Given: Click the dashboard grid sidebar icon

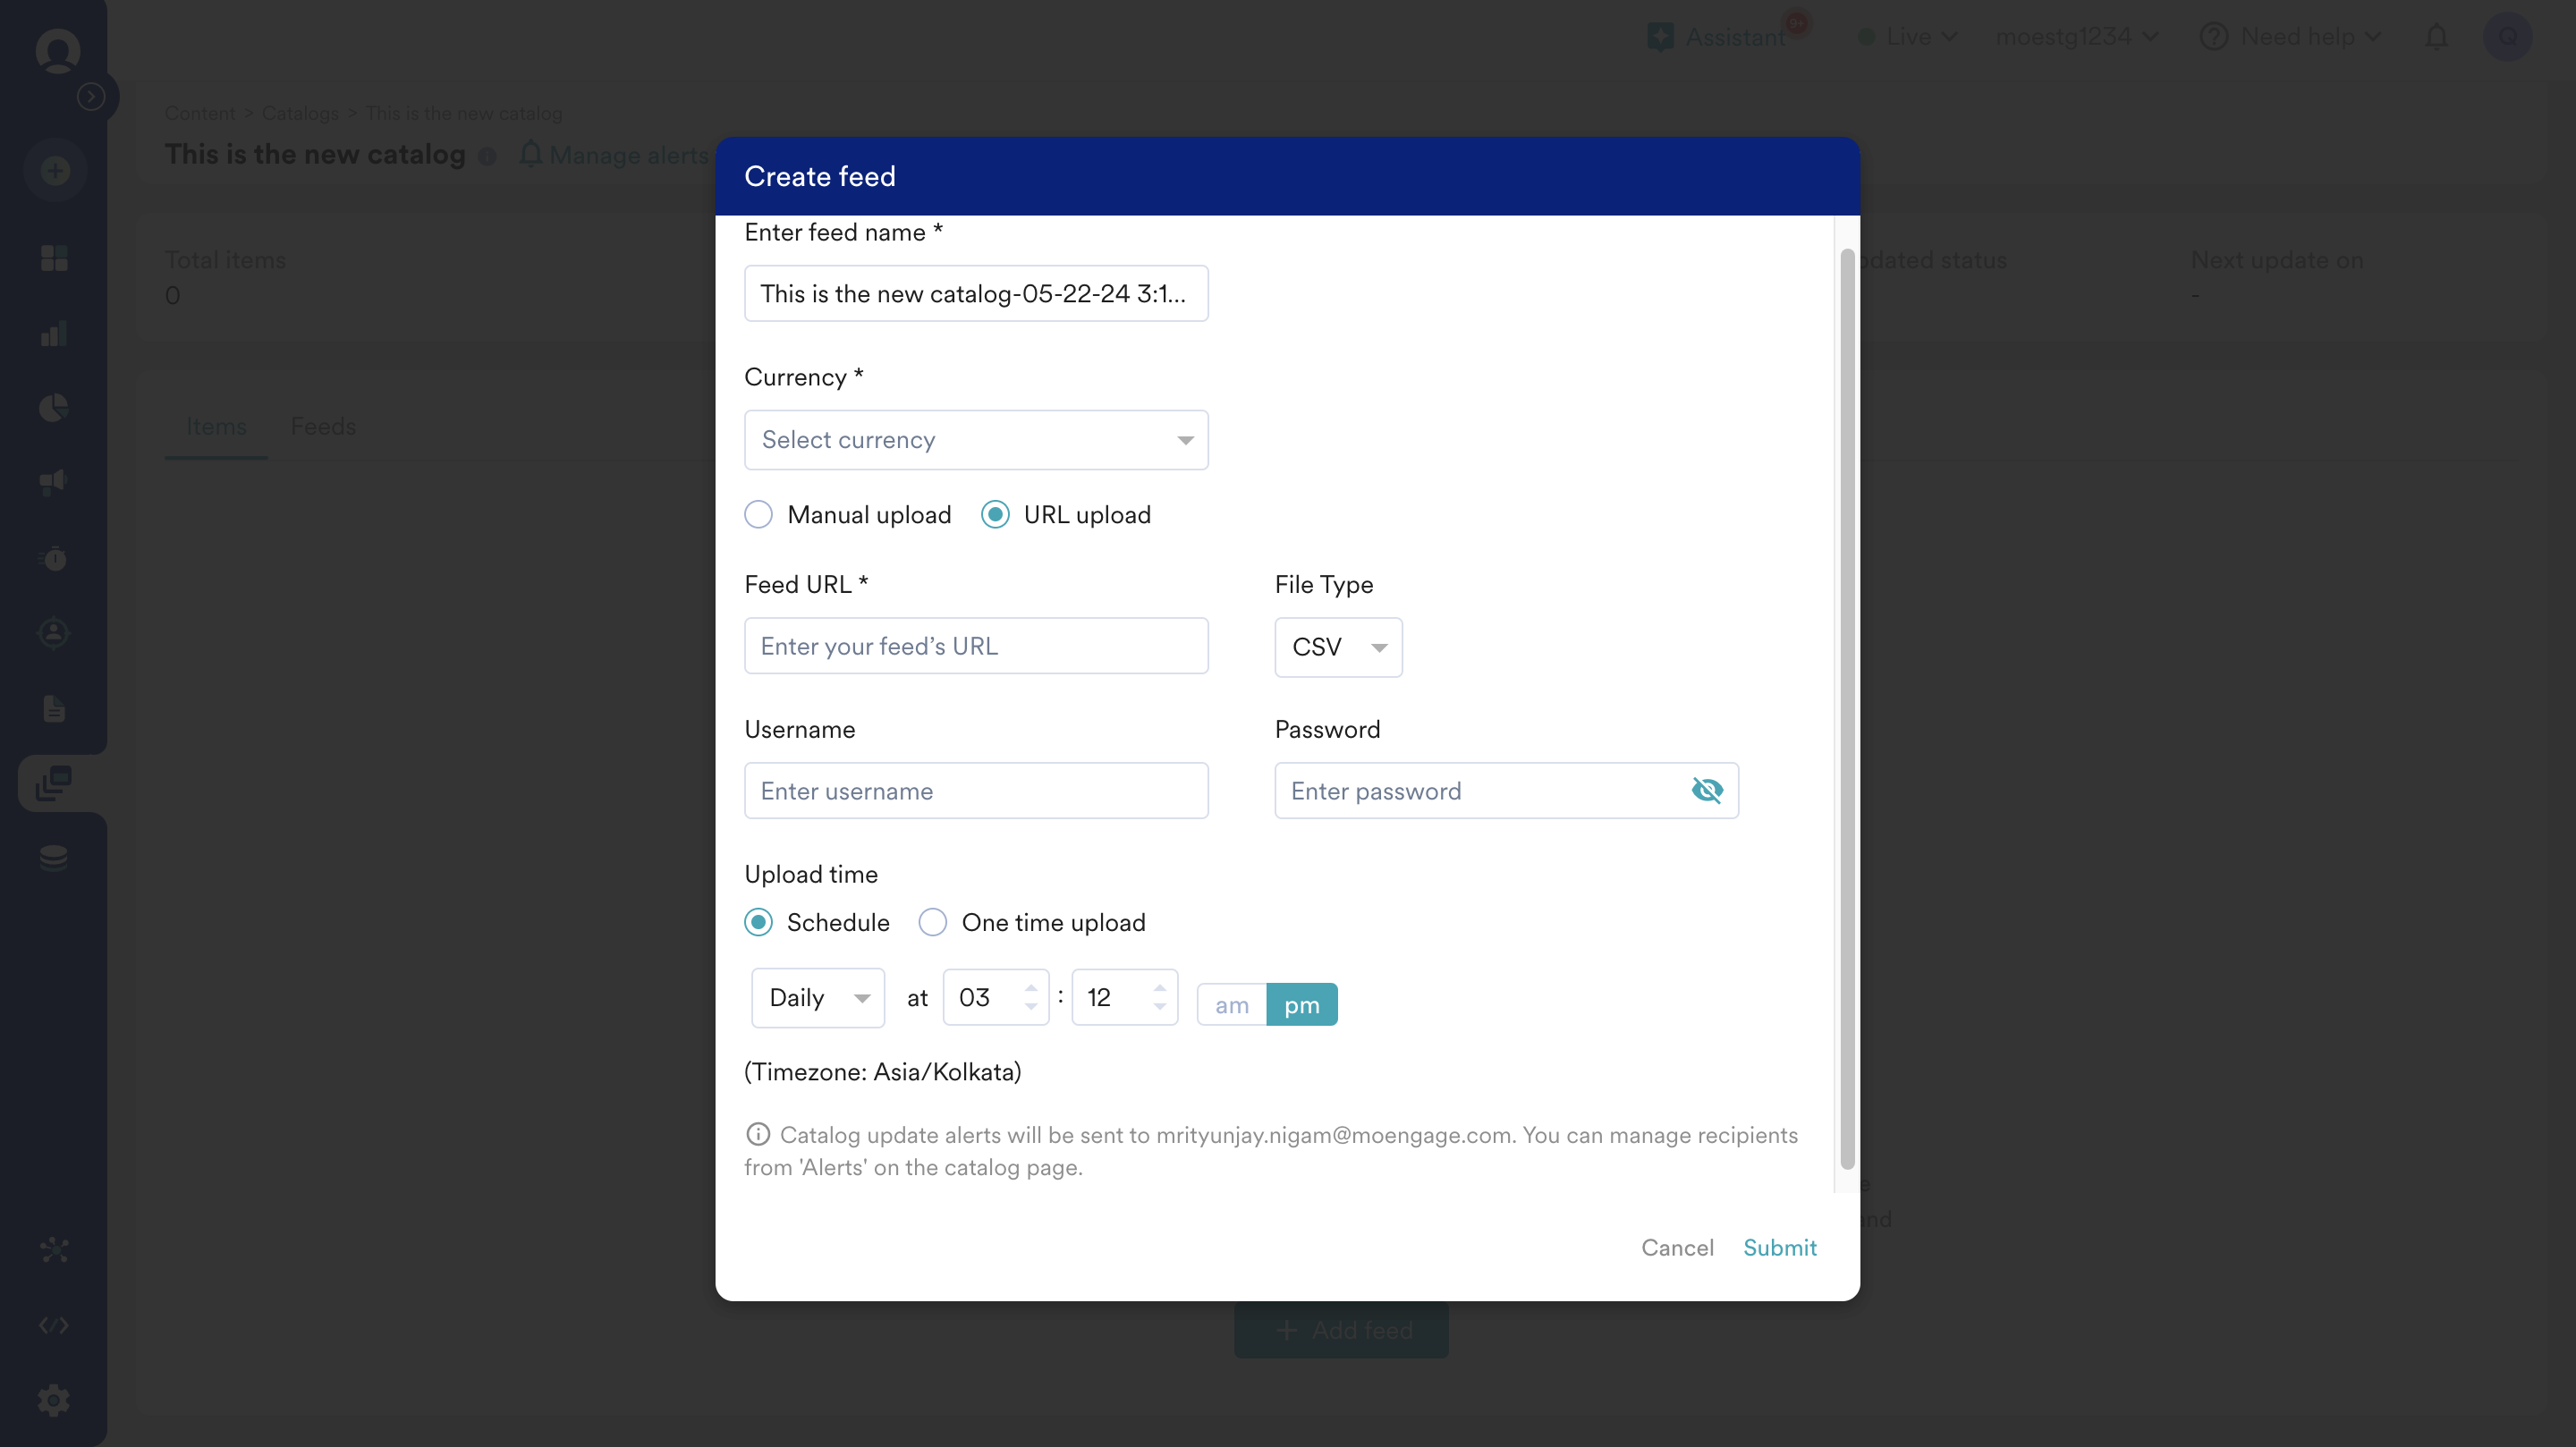Looking at the screenshot, I should [x=54, y=258].
